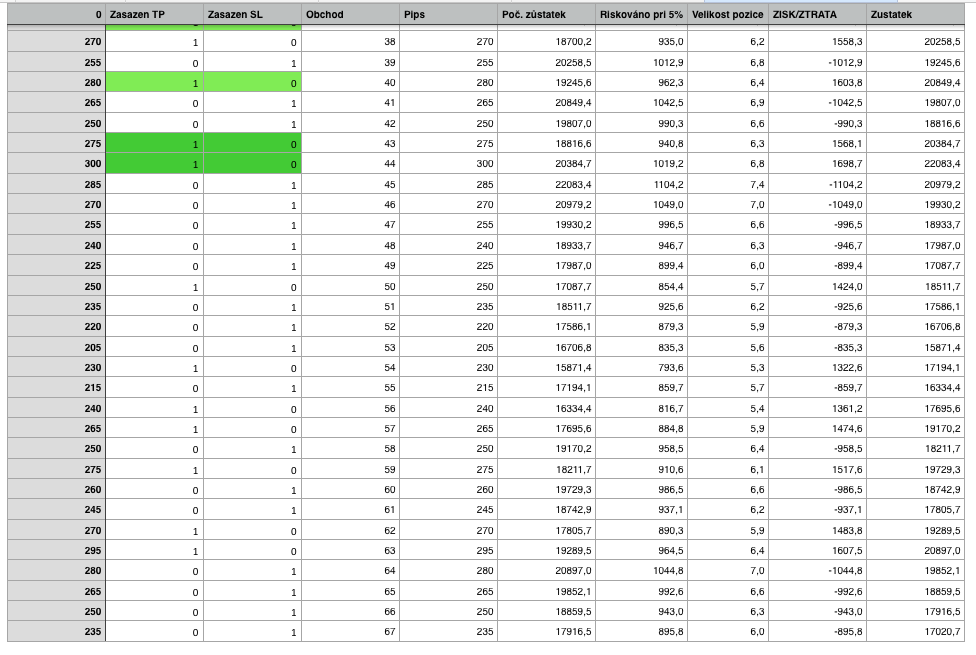Select ZISK/ZTRATA value 1558,3
976x655 pixels.
tap(817, 42)
